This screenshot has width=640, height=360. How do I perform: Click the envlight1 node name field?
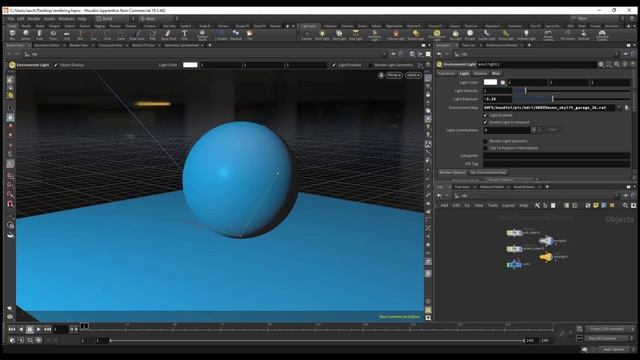(536, 64)
